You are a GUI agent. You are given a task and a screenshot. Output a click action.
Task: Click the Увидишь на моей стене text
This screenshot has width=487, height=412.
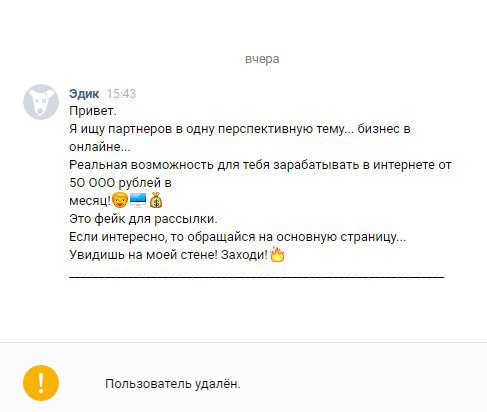coord(143,255)
